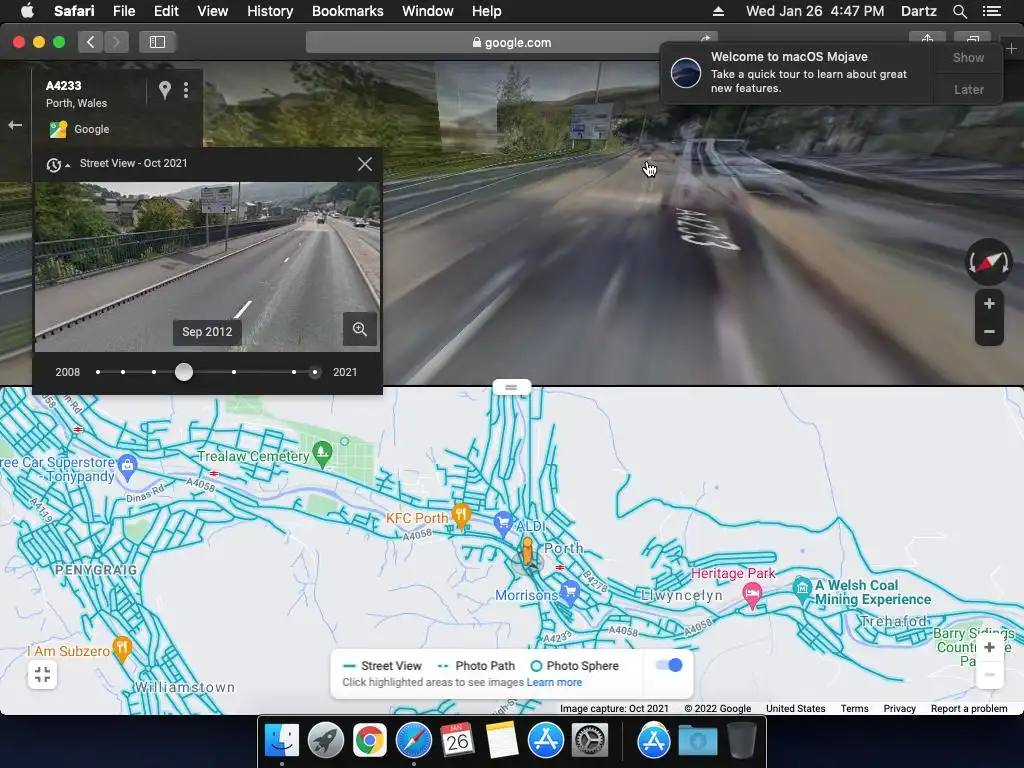This screenshot has width=1024, height=768.
Task: Zoom in on the Street View image
Action: (x=989, y=304)
